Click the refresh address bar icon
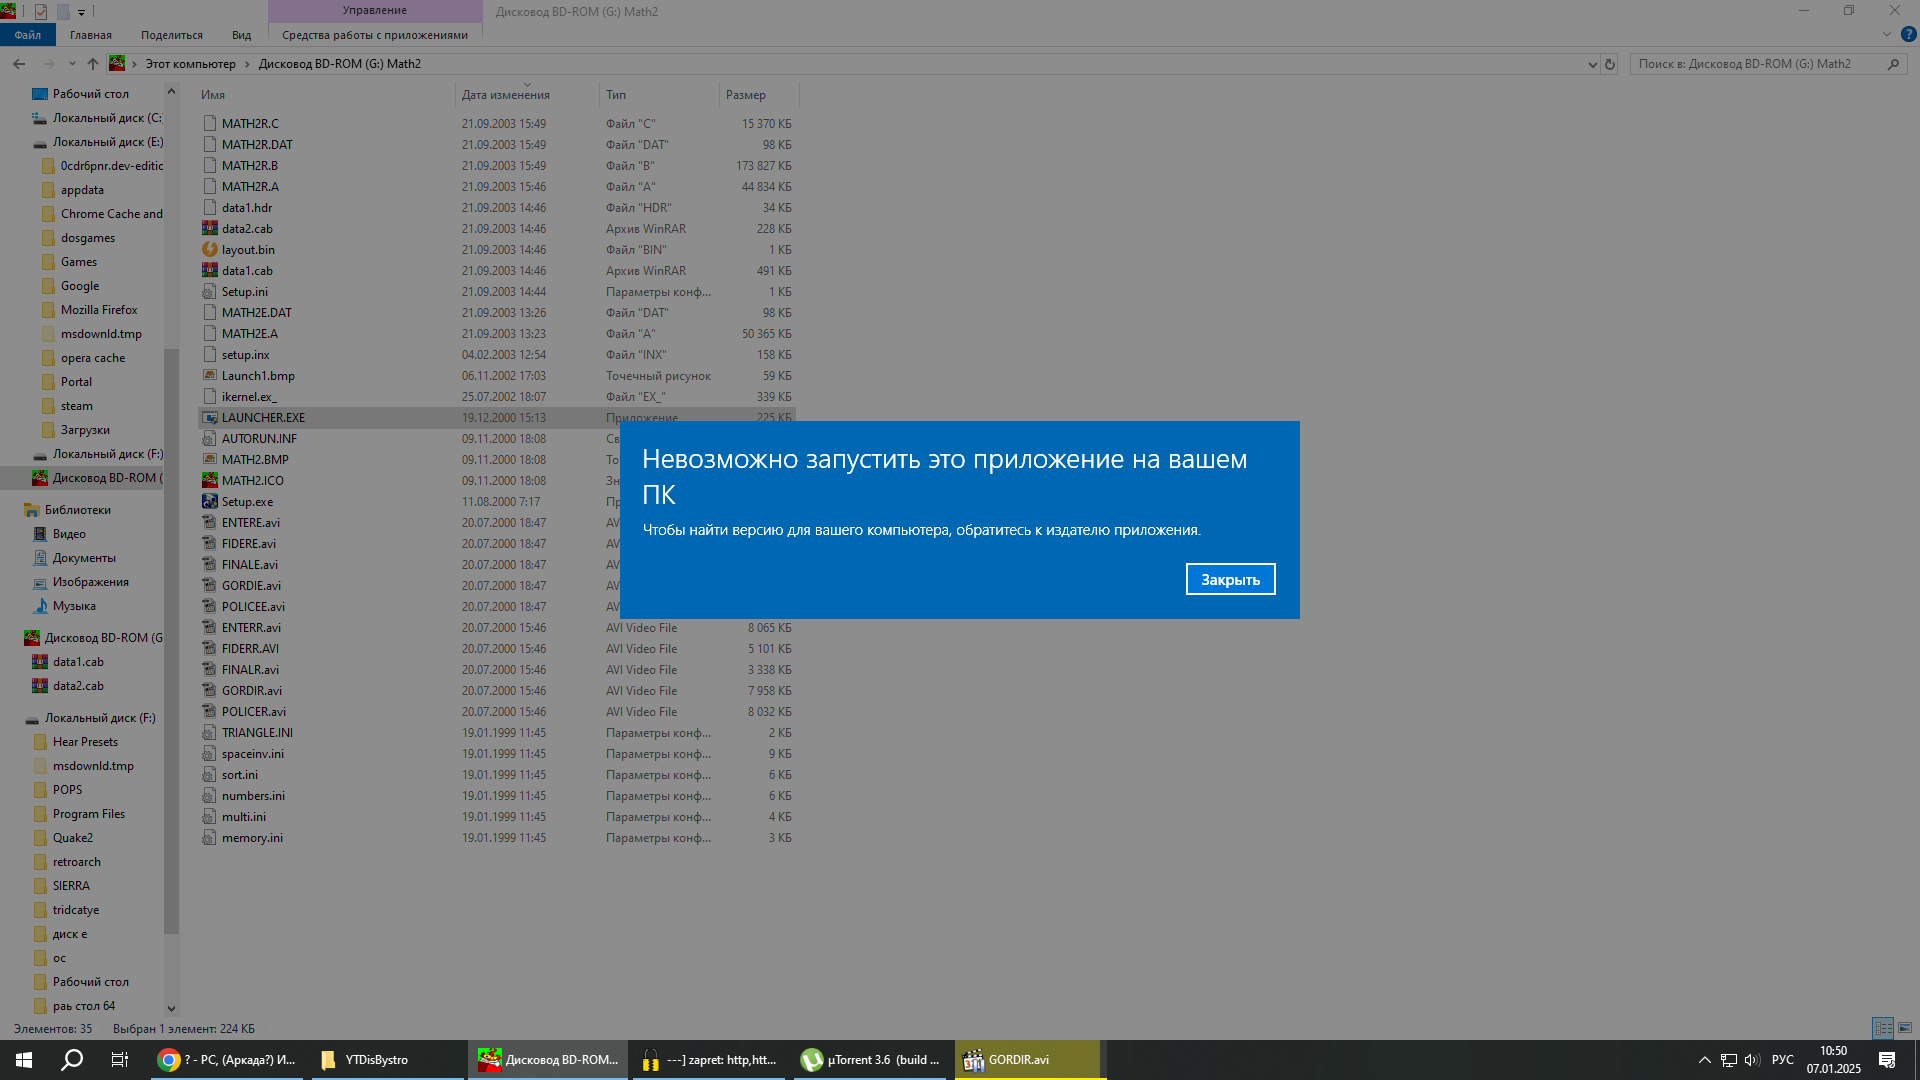Image resolution: width=1920 pixels, height=1080 pixels. click(1610, 64)
